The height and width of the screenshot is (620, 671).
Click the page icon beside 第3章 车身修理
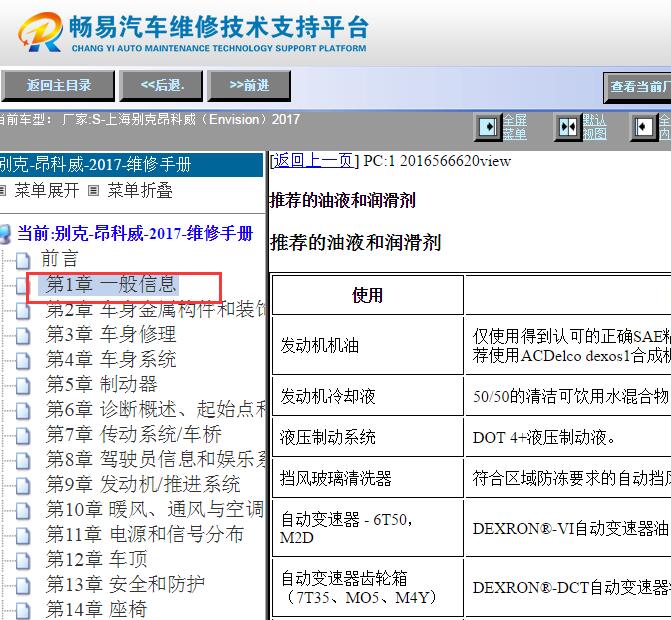[23, 336]
